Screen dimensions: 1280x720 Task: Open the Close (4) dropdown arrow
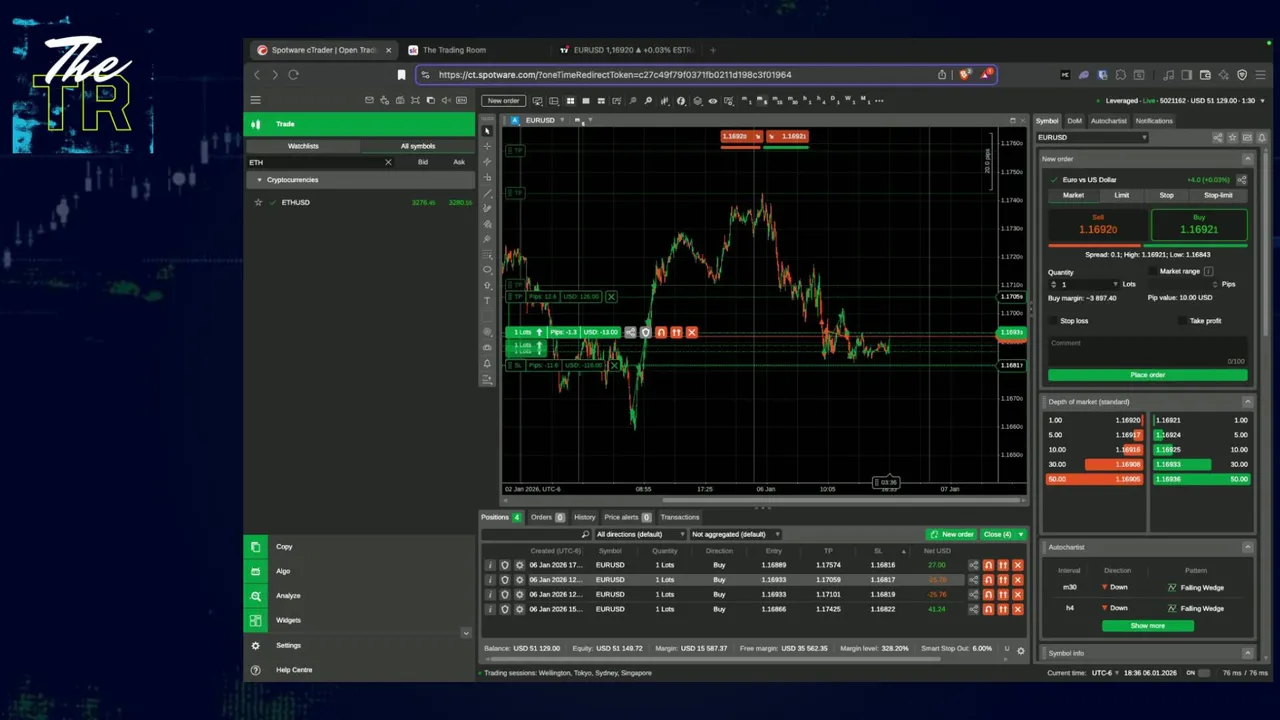1021,535
